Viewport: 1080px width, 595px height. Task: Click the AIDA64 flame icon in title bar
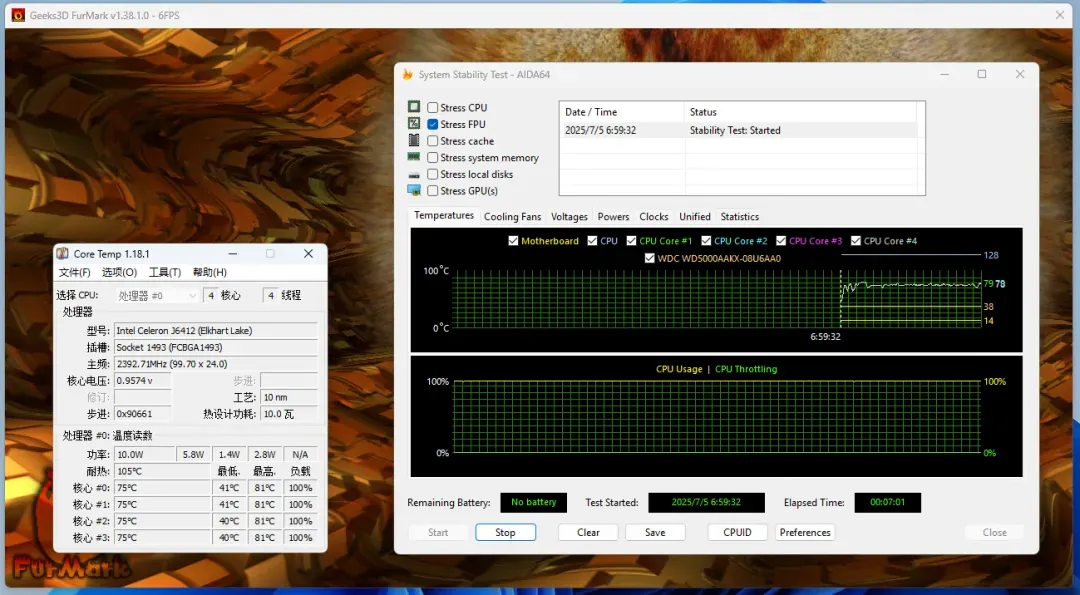click(408, 74)
